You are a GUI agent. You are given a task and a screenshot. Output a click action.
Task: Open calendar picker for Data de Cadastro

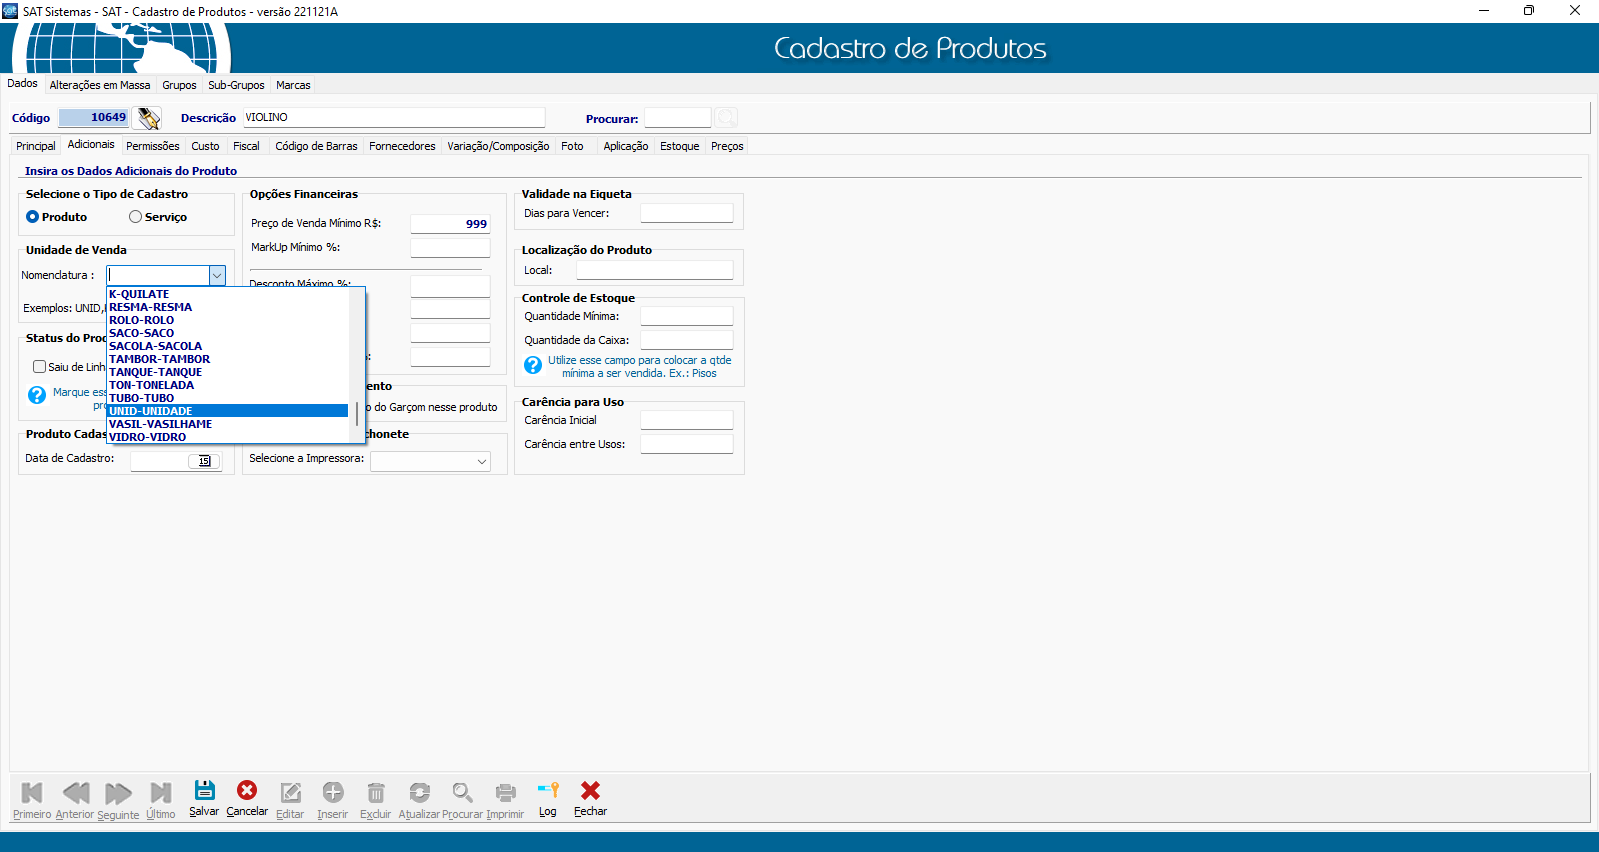(x=204, y=461)
